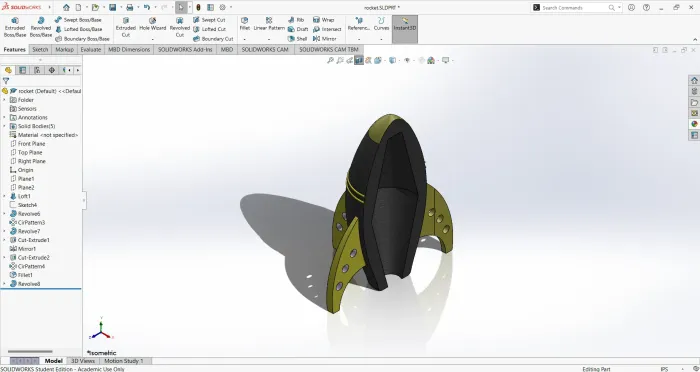This screenshot has height=372, width=700.
Task: Open Reference Geometry tools
Action: pyautogui.click(x=359, y=24)
